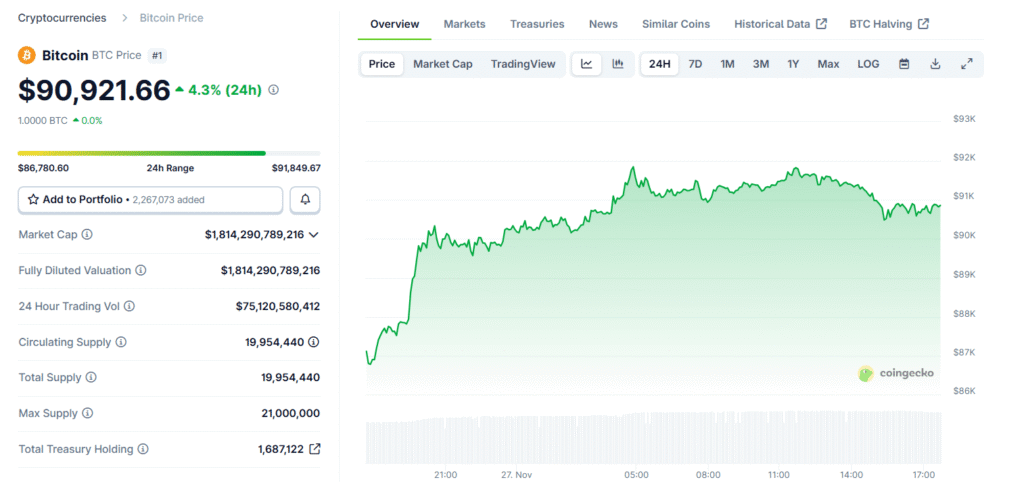Open info icon beside 4.3% (24h)
The image size is (1024, 482).
(x=274, y=90)
